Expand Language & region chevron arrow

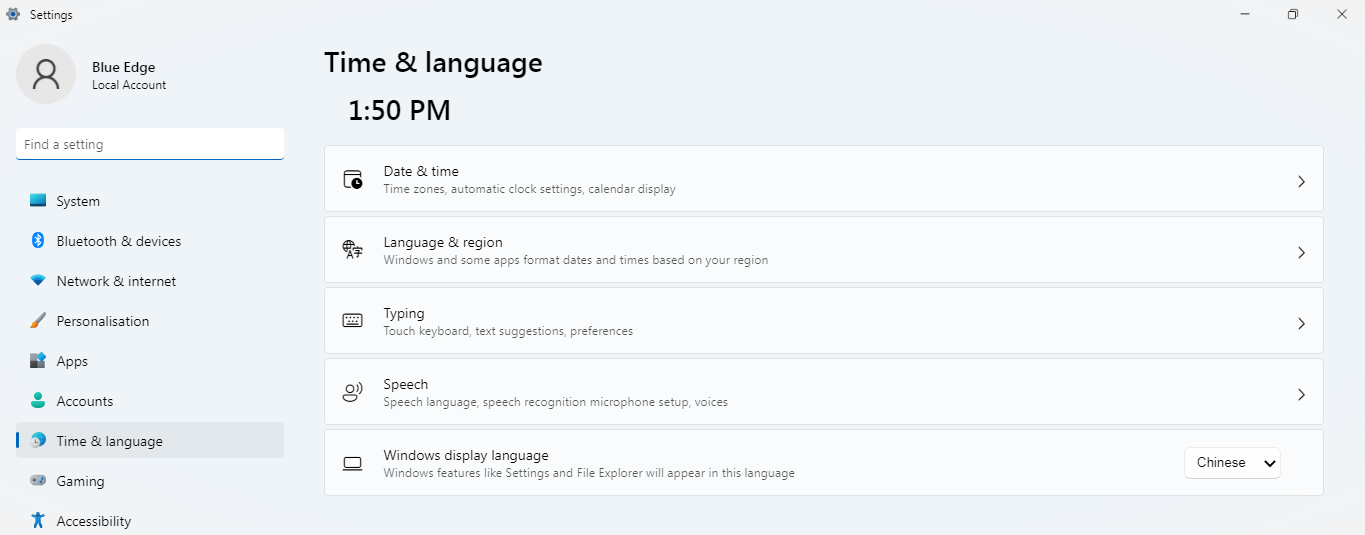[x=1301, y=253]
